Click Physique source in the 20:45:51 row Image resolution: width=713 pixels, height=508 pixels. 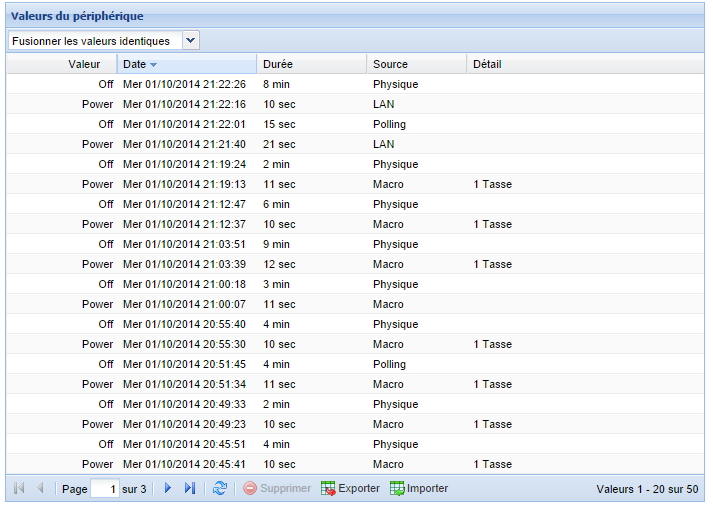pyautogui.click(x=395, y=444)
